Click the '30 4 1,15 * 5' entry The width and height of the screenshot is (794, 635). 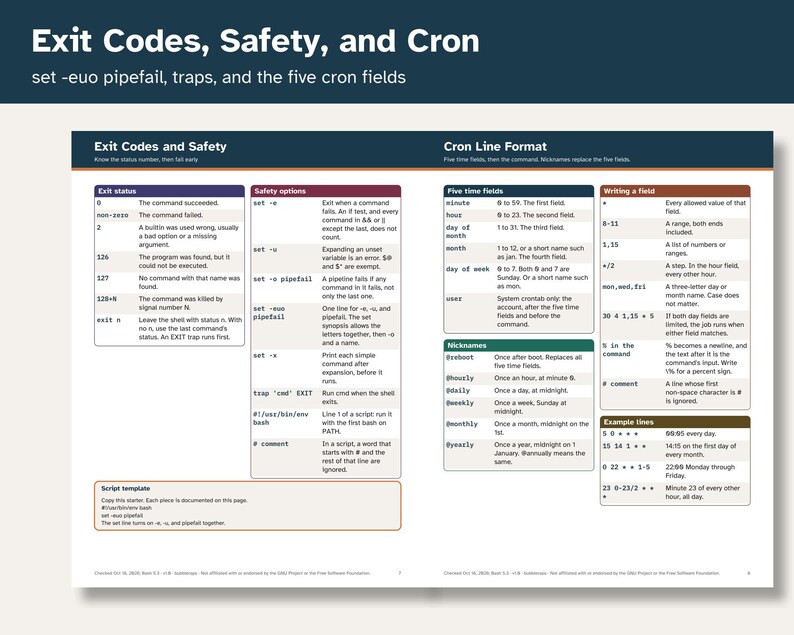coord(628,316)
